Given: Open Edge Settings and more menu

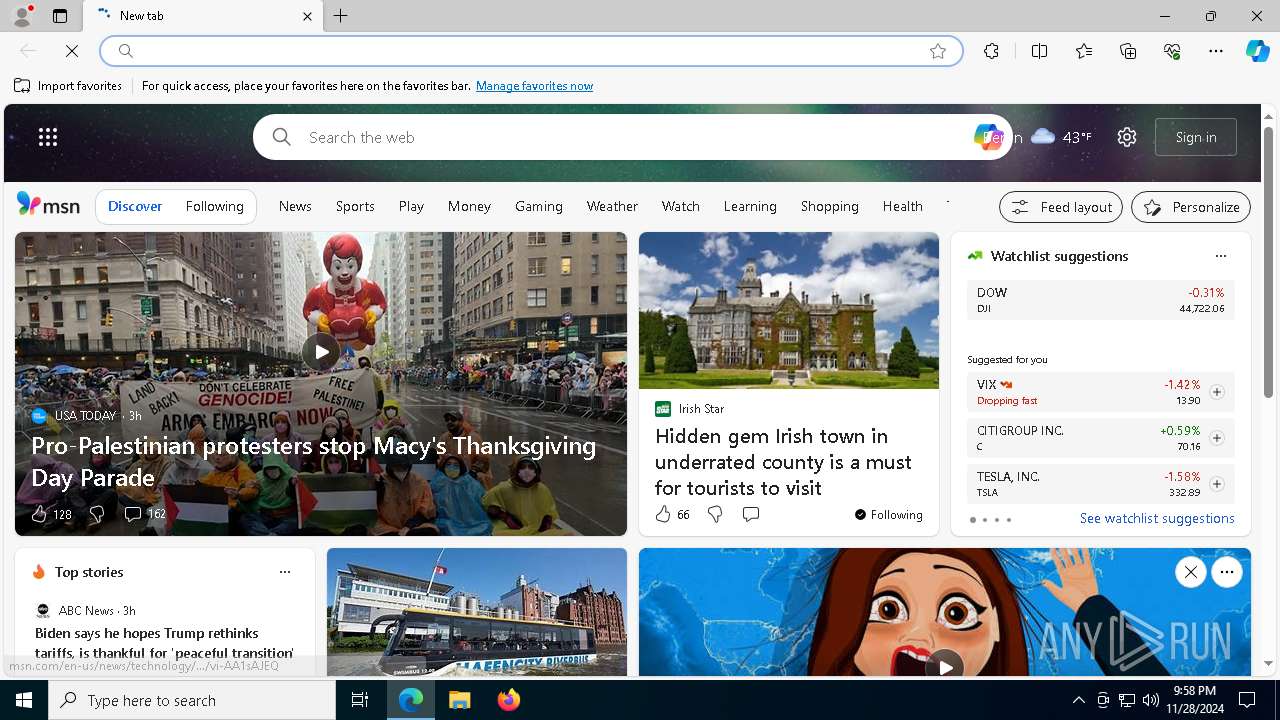Looking at the screenshot, I should tap(1216, 51).
